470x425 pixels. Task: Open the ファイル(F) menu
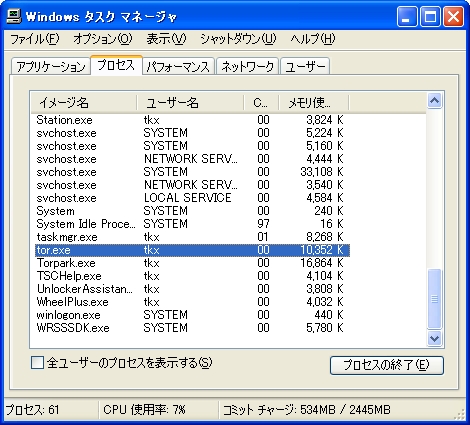[x=35, y=39]
